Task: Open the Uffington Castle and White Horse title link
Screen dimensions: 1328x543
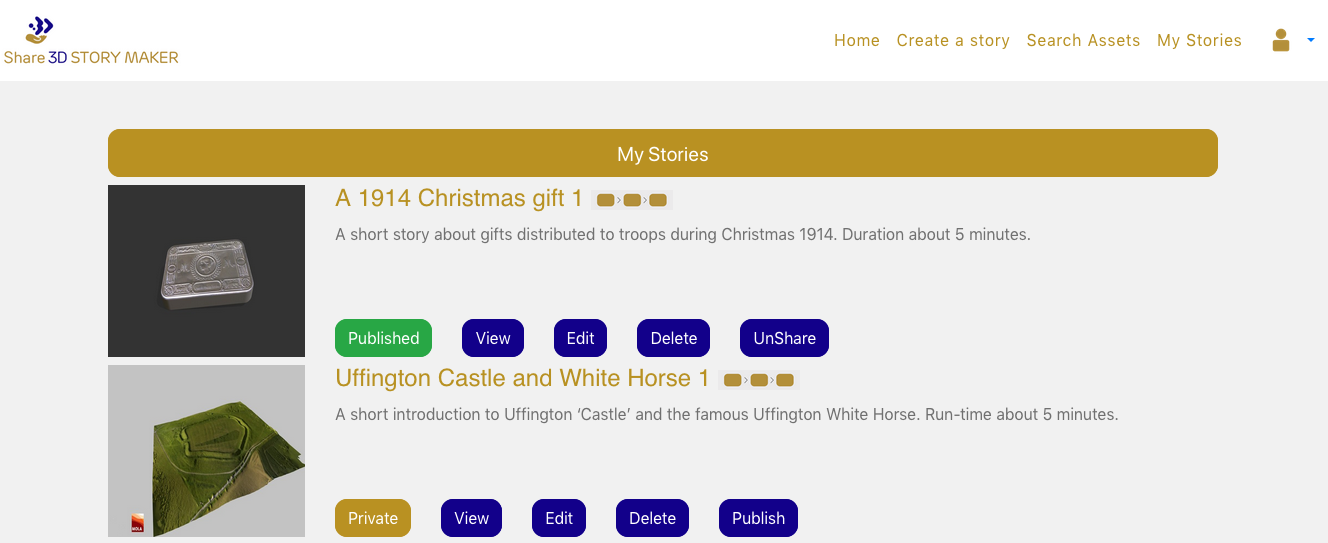Action: 522,379
